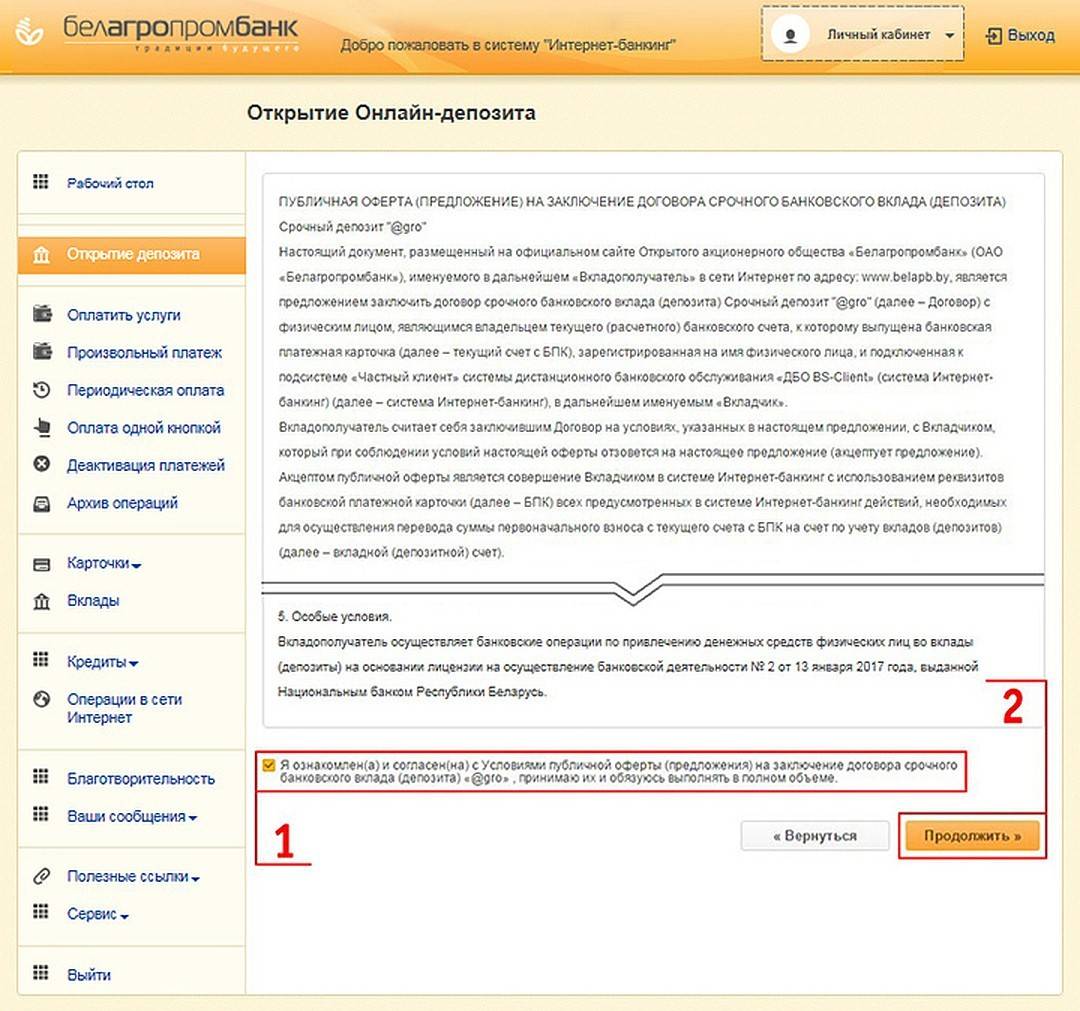Click the hand icon for Оплата одной кнопкой
The image size is (1080, 1011).
(x=41, y=428)
